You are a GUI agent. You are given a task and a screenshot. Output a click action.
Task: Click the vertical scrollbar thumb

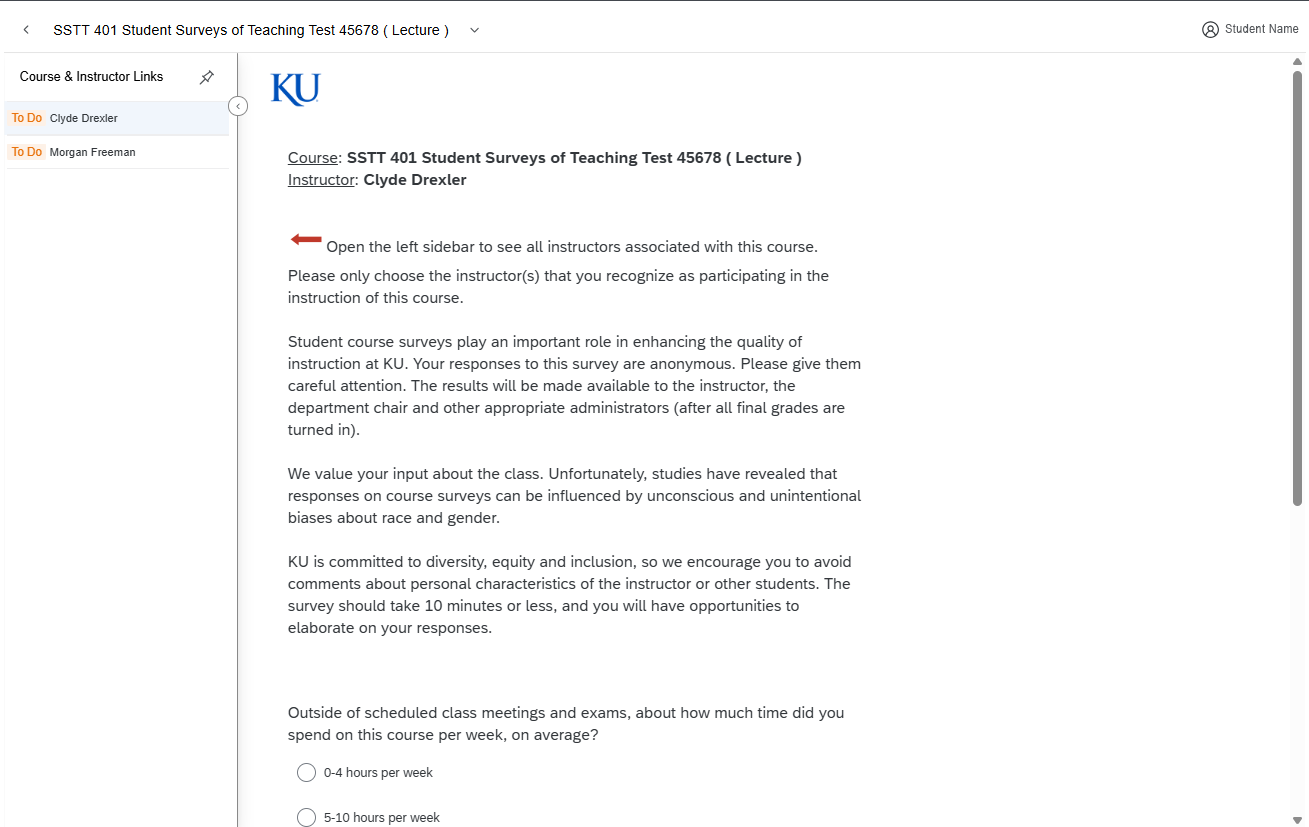[x=1298, y=290]
